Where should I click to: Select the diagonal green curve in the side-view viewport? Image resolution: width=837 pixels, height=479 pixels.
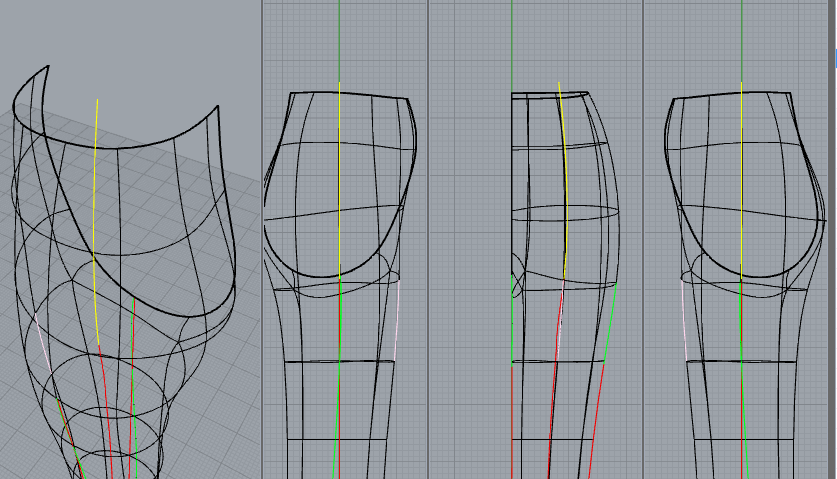[610, 323]
